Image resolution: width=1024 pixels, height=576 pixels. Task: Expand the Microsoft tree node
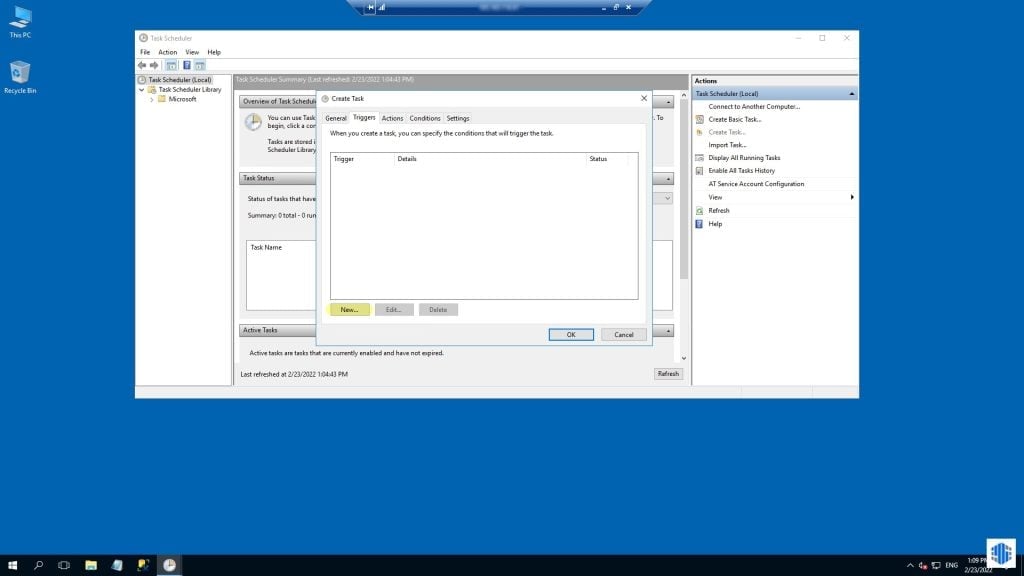pos(151,99)
